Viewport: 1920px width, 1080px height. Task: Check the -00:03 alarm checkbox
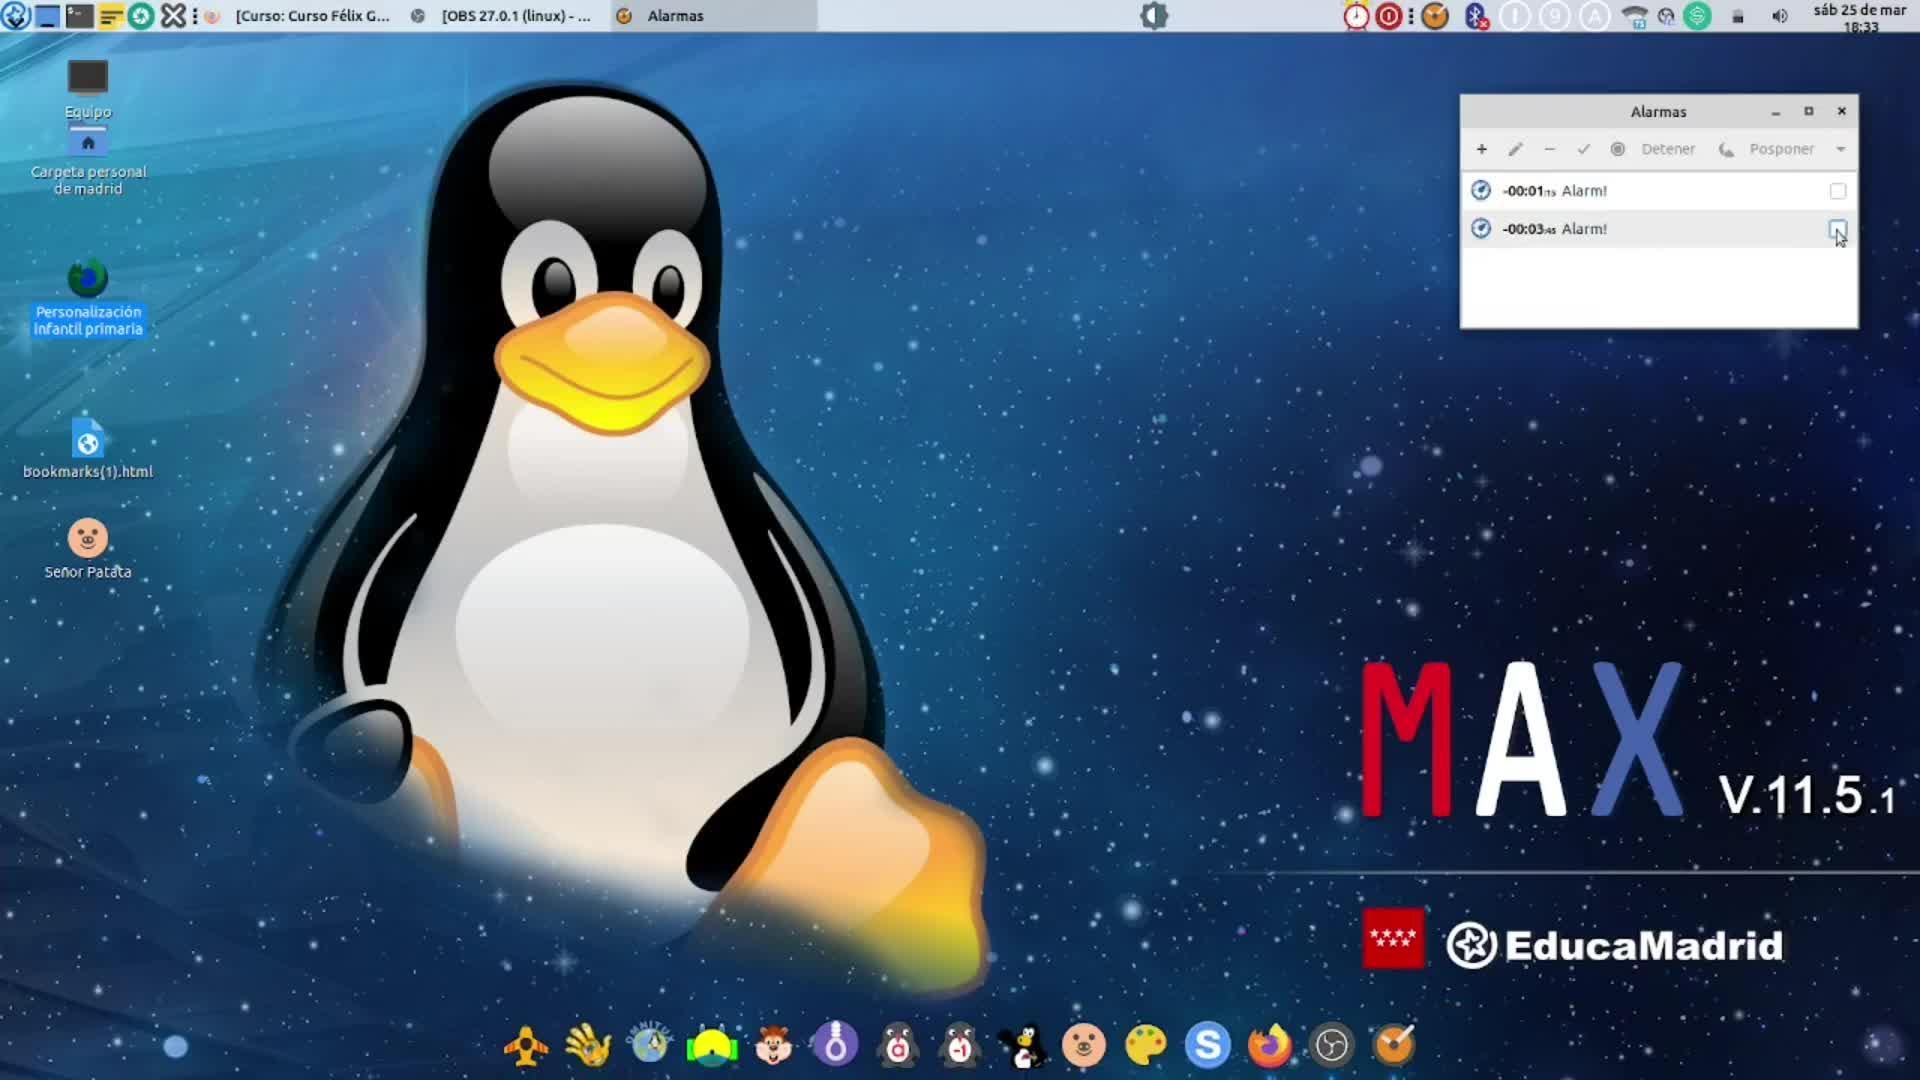click(x=1837, y=229)
